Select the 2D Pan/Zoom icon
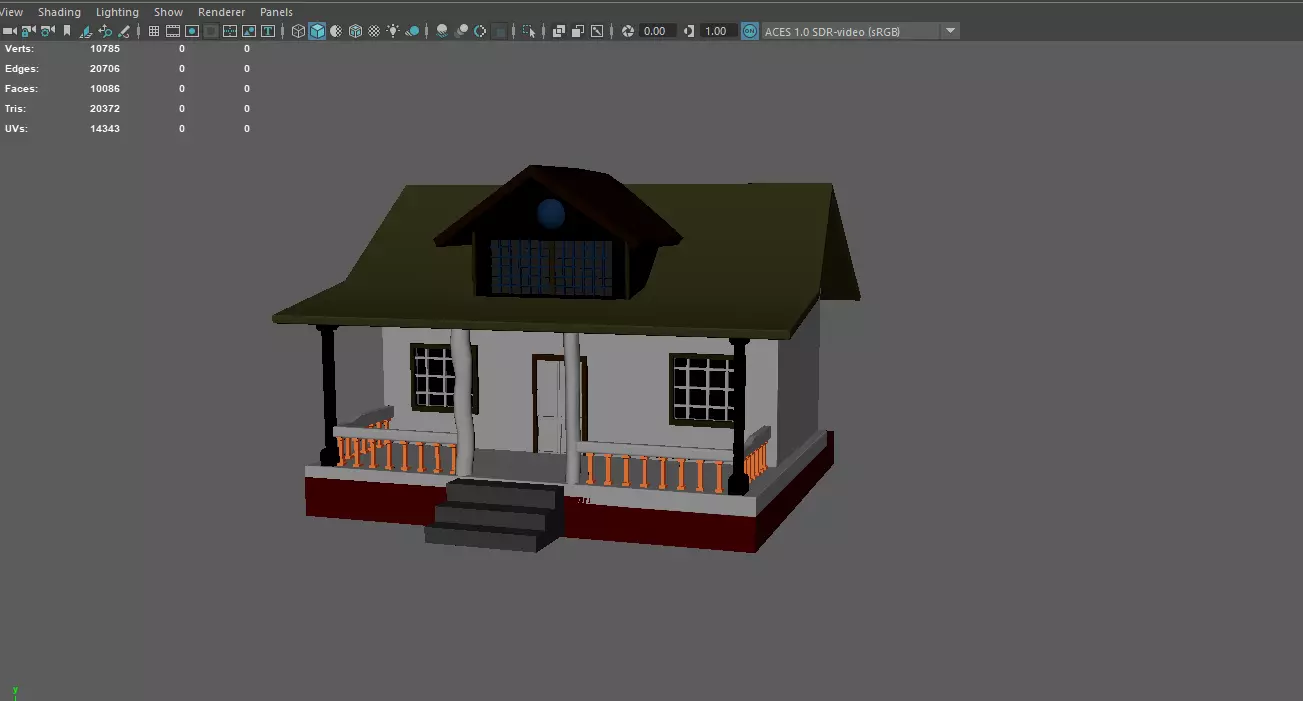Viewport: 1303px width, 701px height. [105, 31]
